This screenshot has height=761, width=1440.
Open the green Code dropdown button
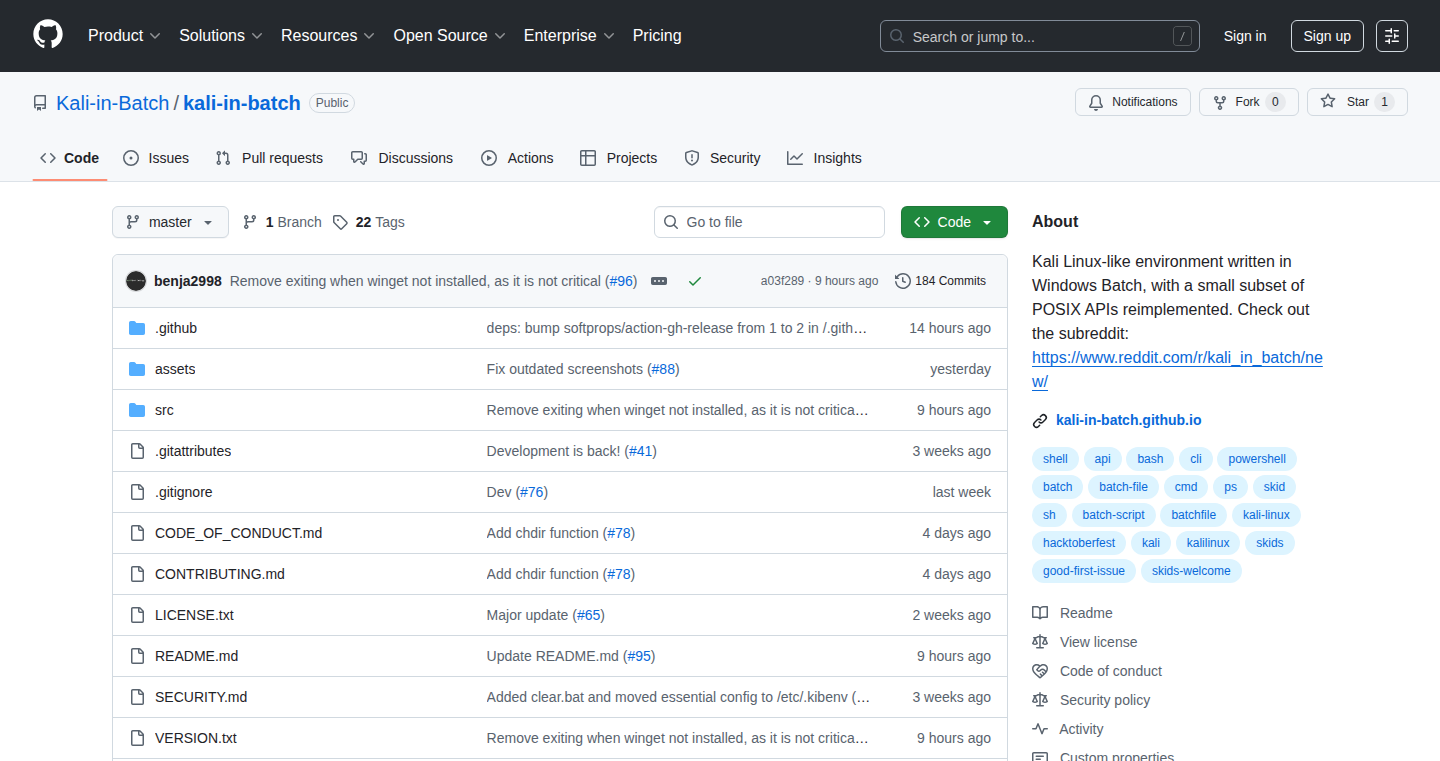tap(954, 222)
